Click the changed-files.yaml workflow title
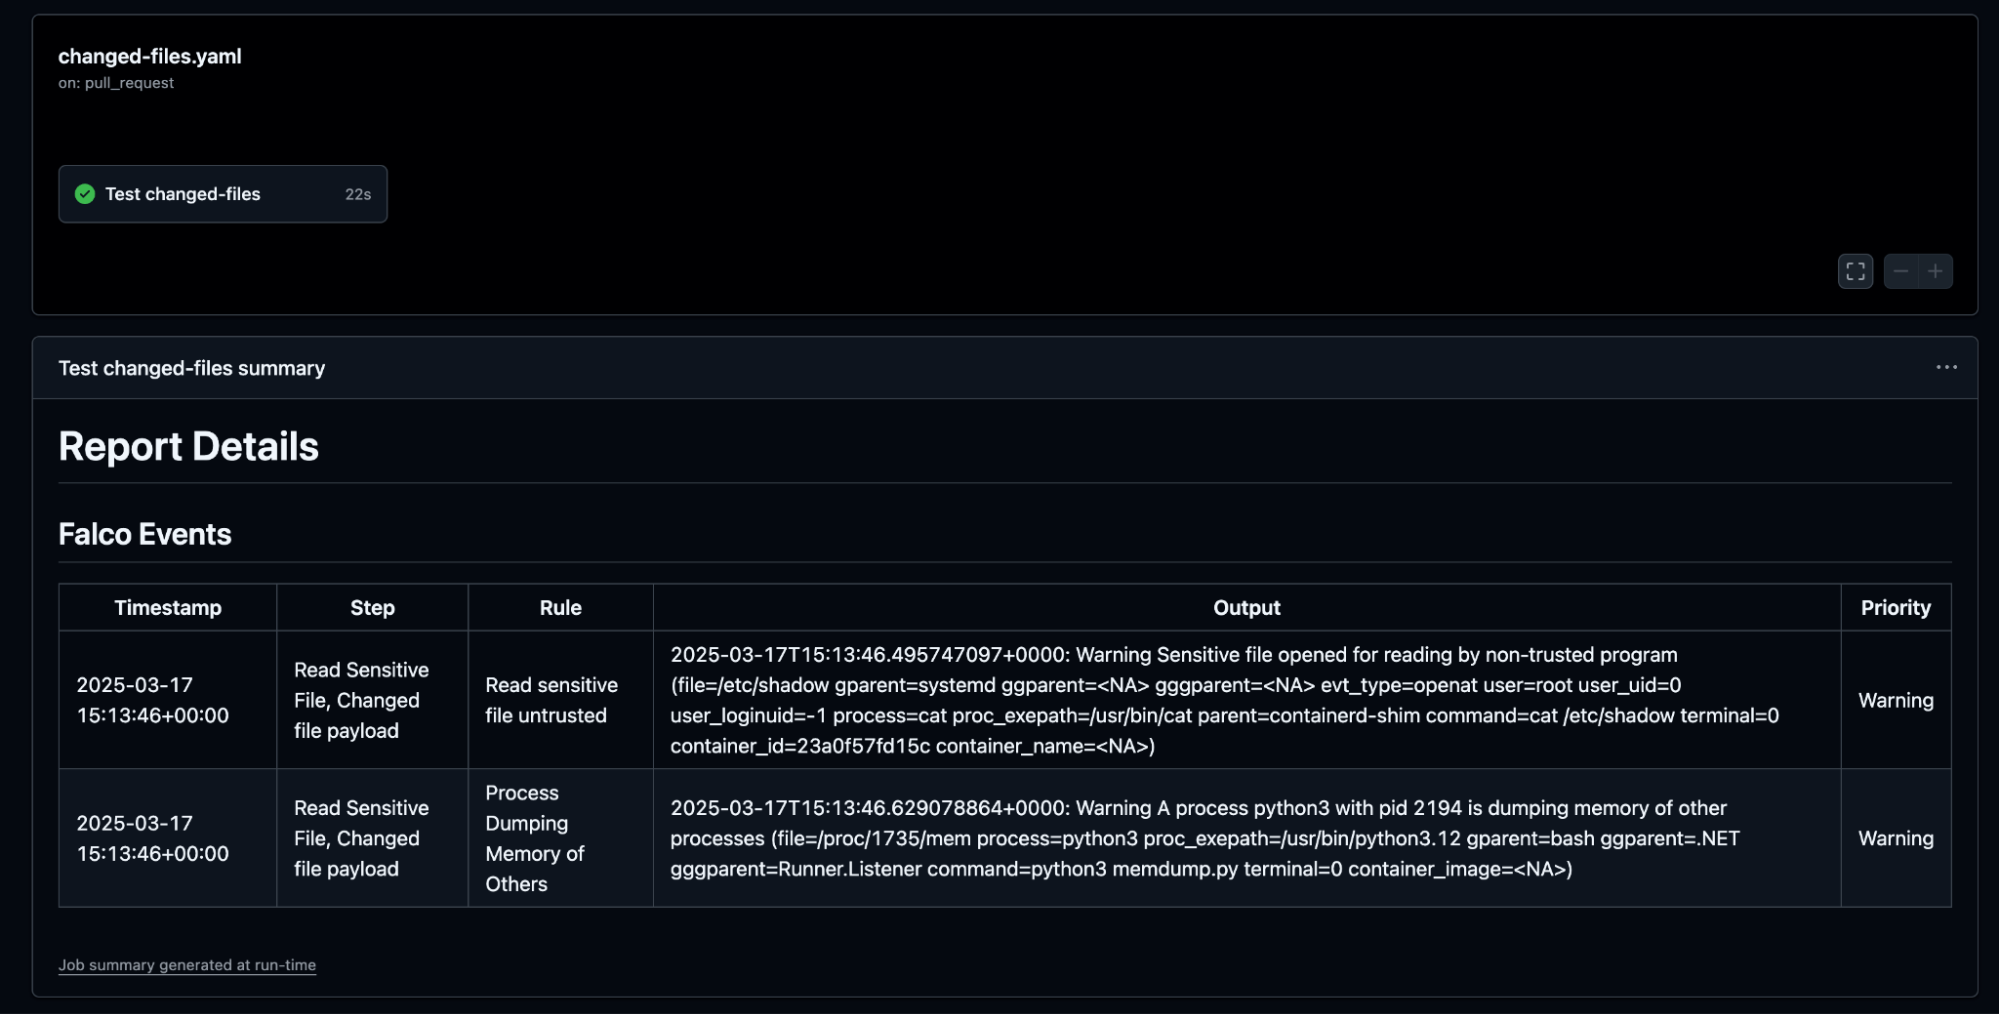The width and height of the screenshot is (1999, 1015). point(150,56)
